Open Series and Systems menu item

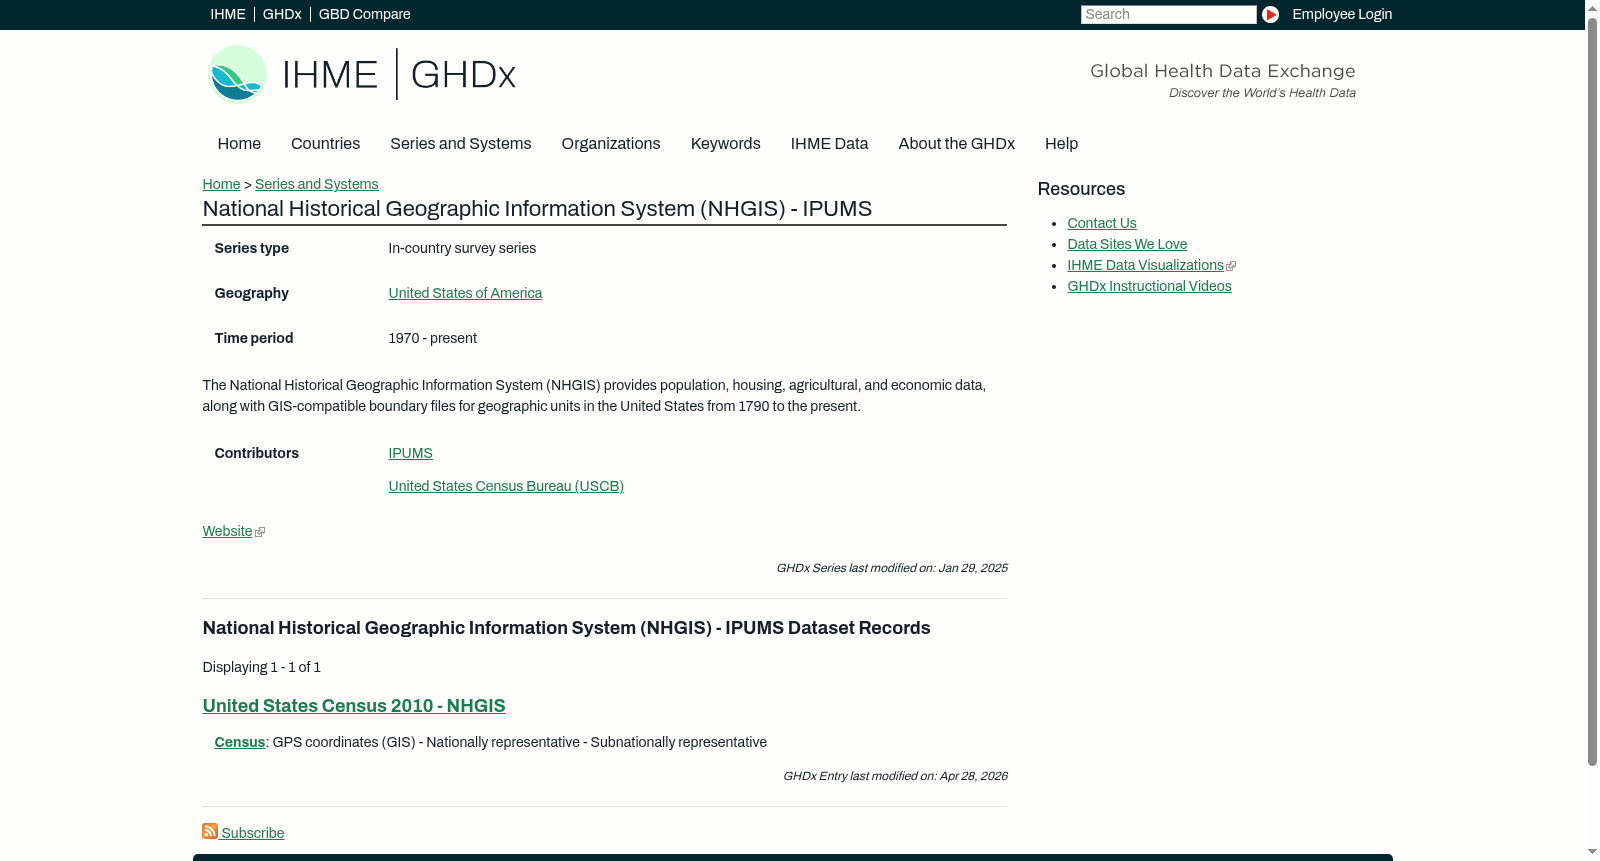(460, 144)
